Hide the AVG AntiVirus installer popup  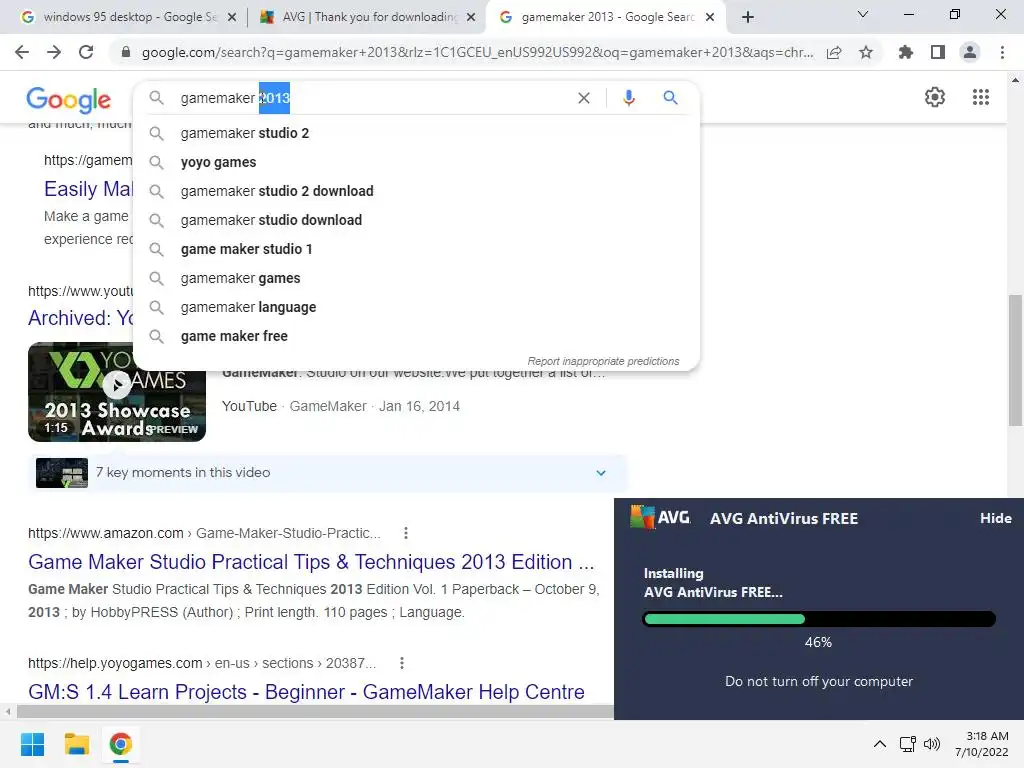pos(995,518)
